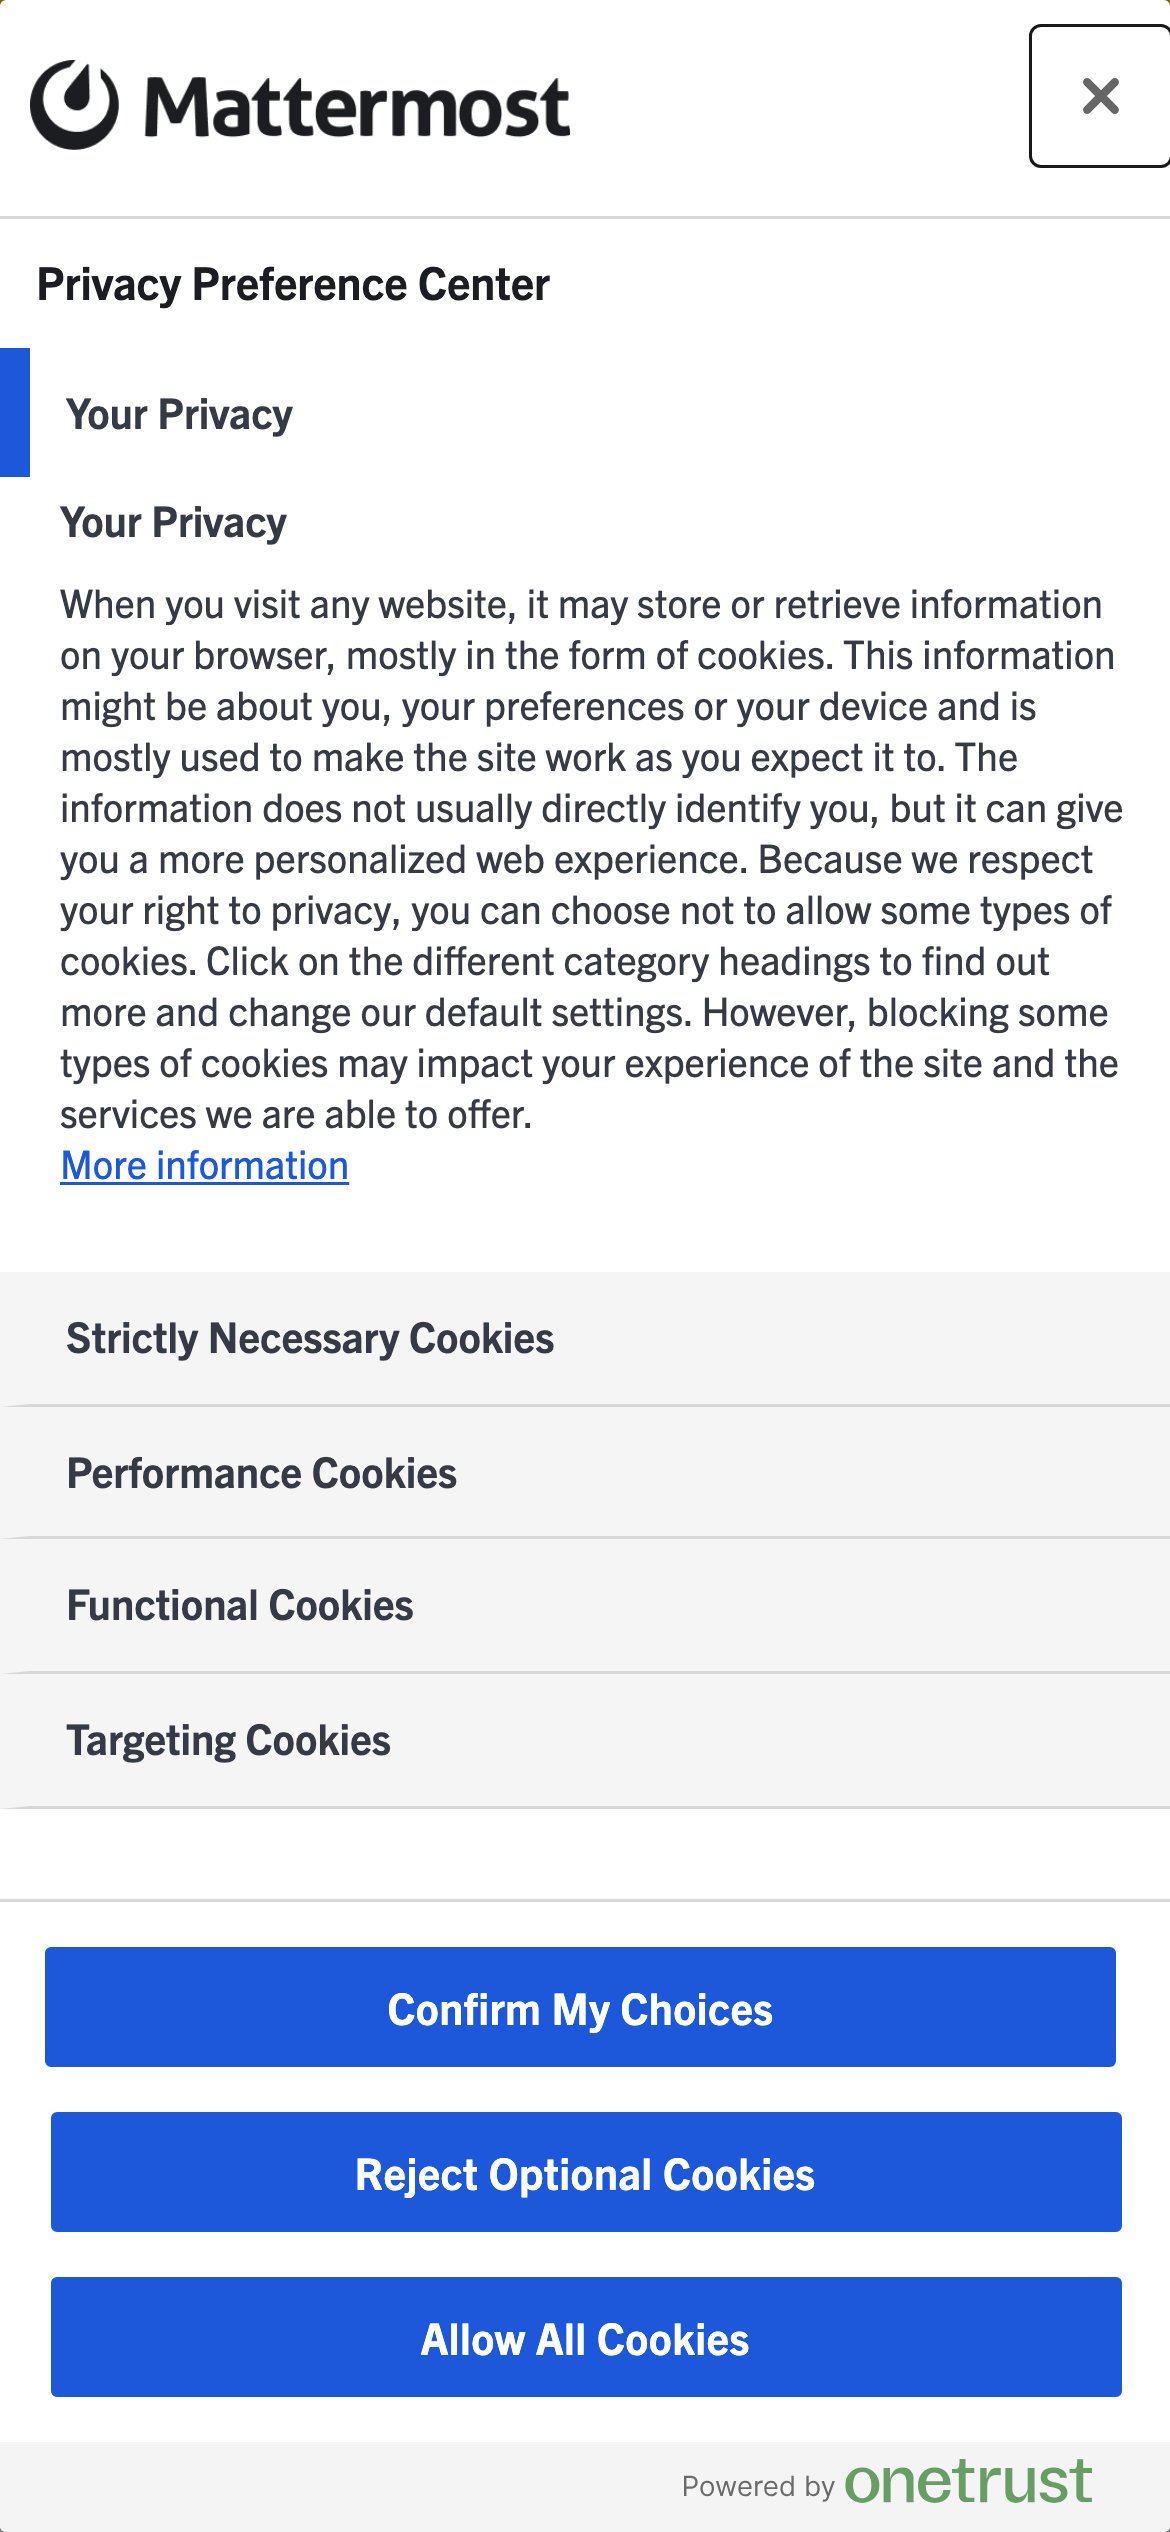Switch to the Performance Cookies category
This screenshot has height=2532, width=1170.
point(262,1474)
